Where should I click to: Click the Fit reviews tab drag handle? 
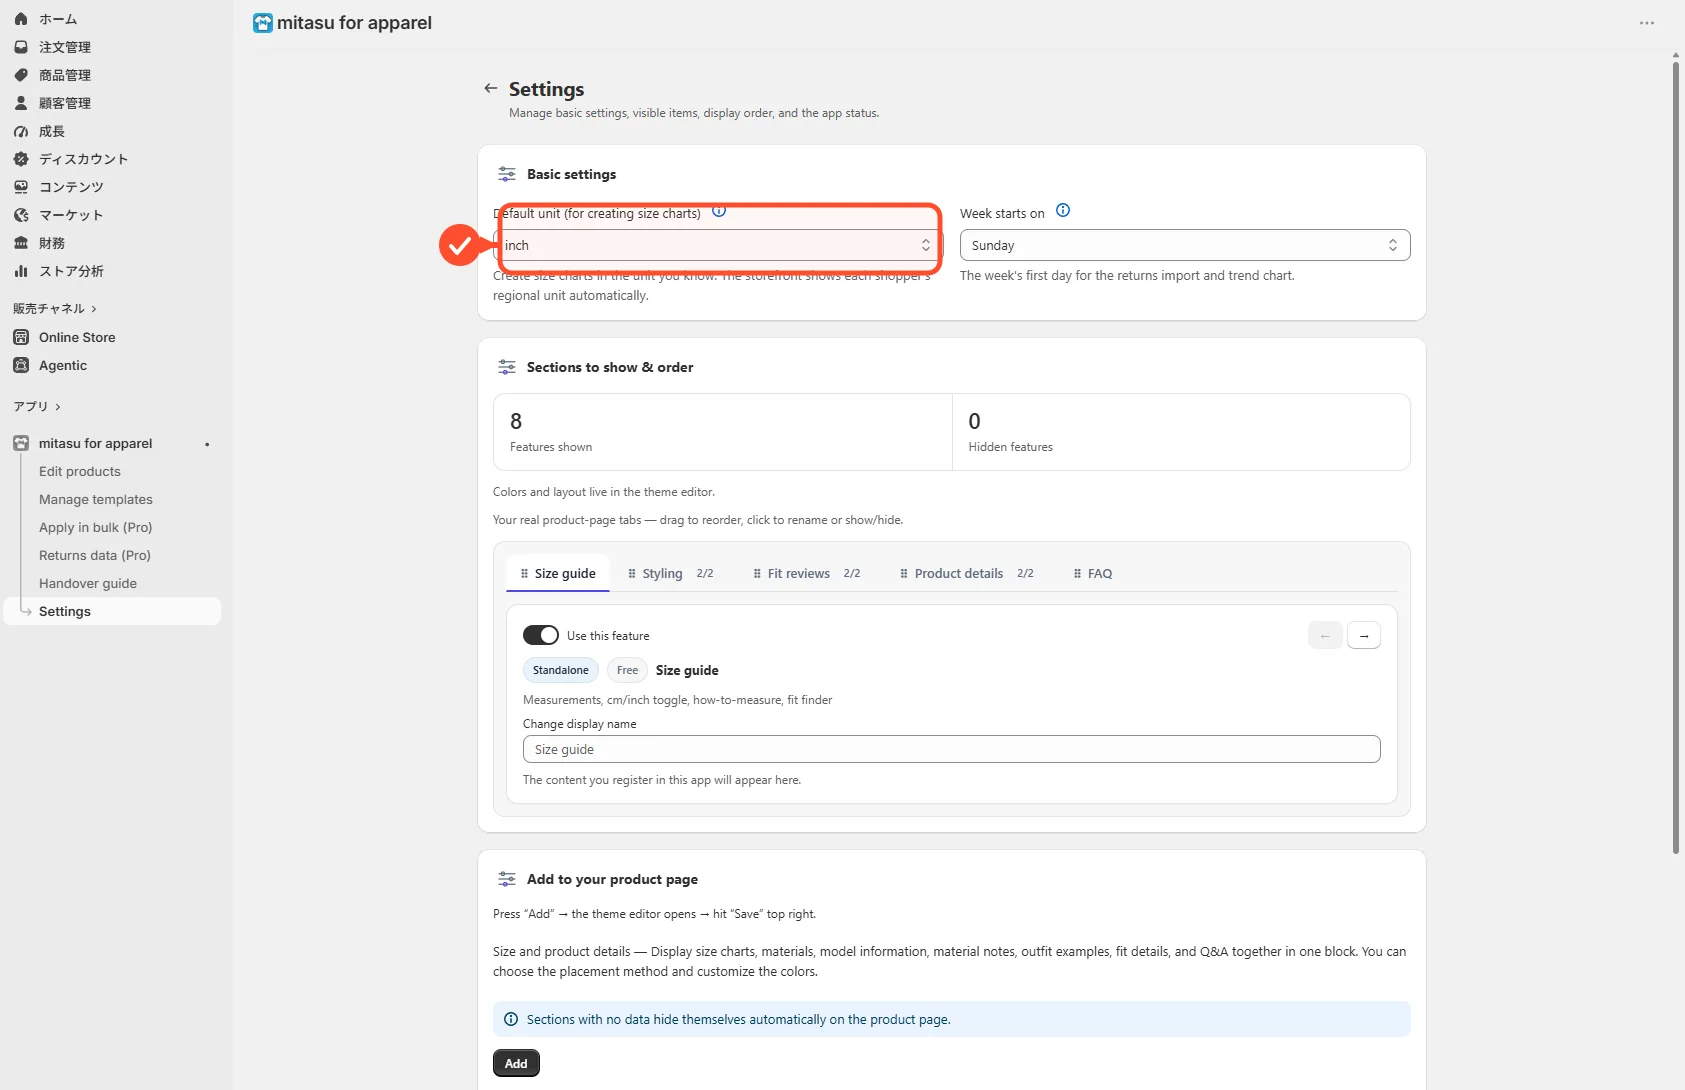(x=757, y=573)
